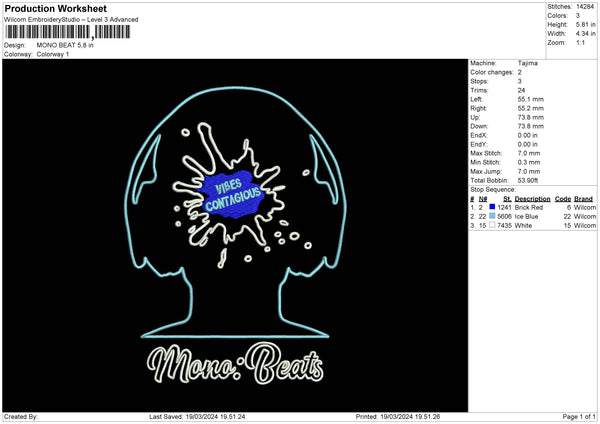The image size is (600, 424).
Task: Select the 'Brick Red' description cell
Action: tap(528, 207)
